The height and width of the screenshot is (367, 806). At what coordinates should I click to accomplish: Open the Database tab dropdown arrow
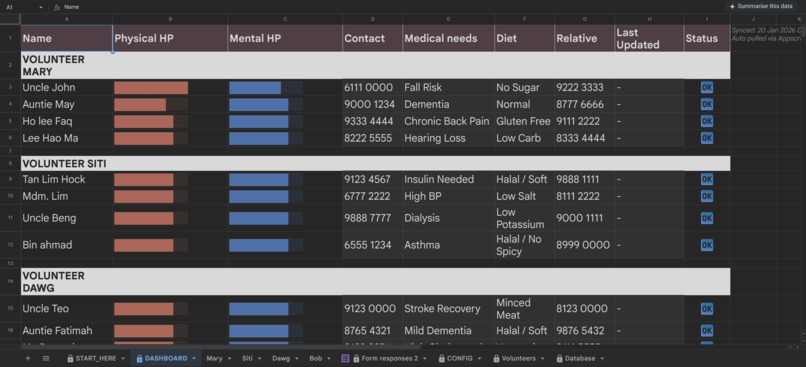(601, 359)
